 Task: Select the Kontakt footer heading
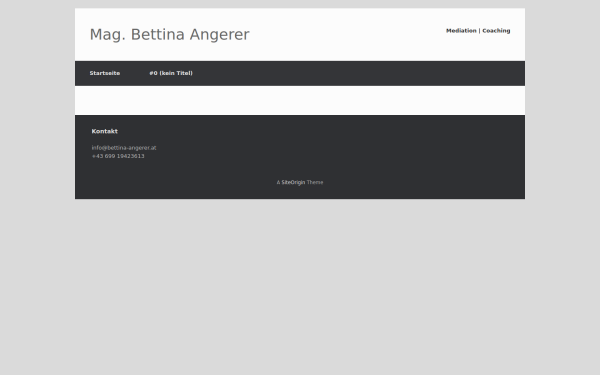coord(104,131)
